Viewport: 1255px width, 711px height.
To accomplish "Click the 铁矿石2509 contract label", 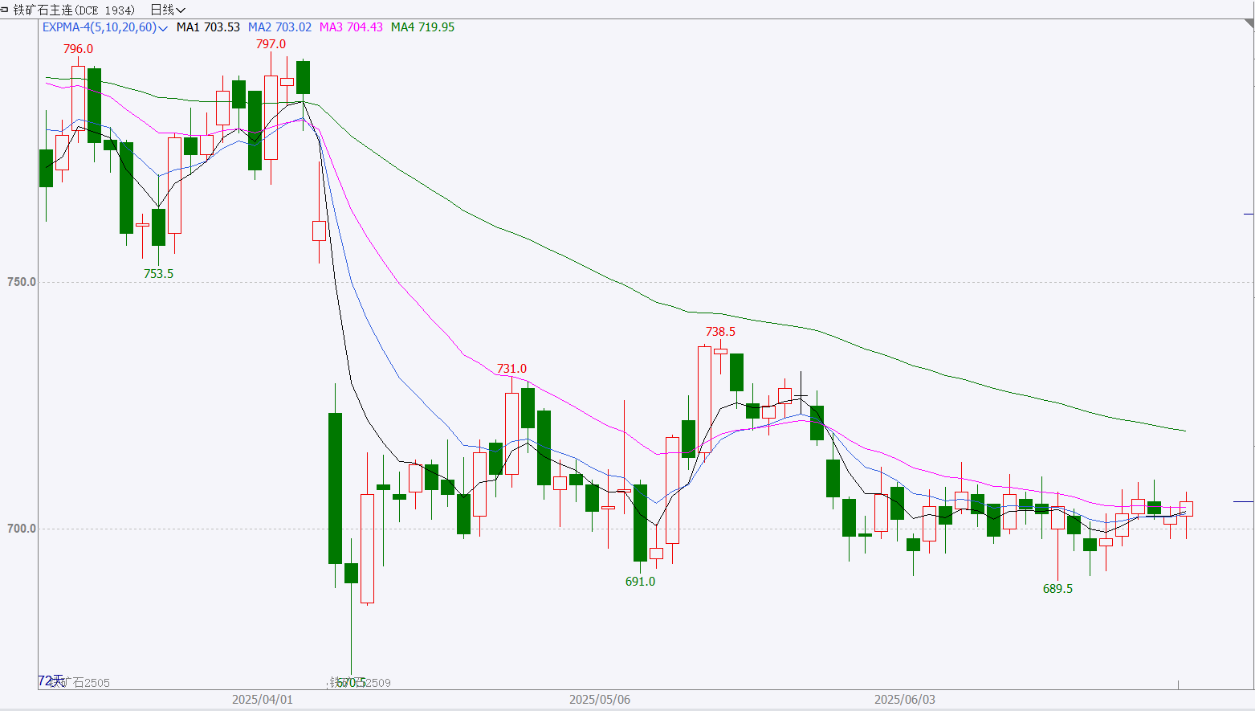I will tap(361, 683).
